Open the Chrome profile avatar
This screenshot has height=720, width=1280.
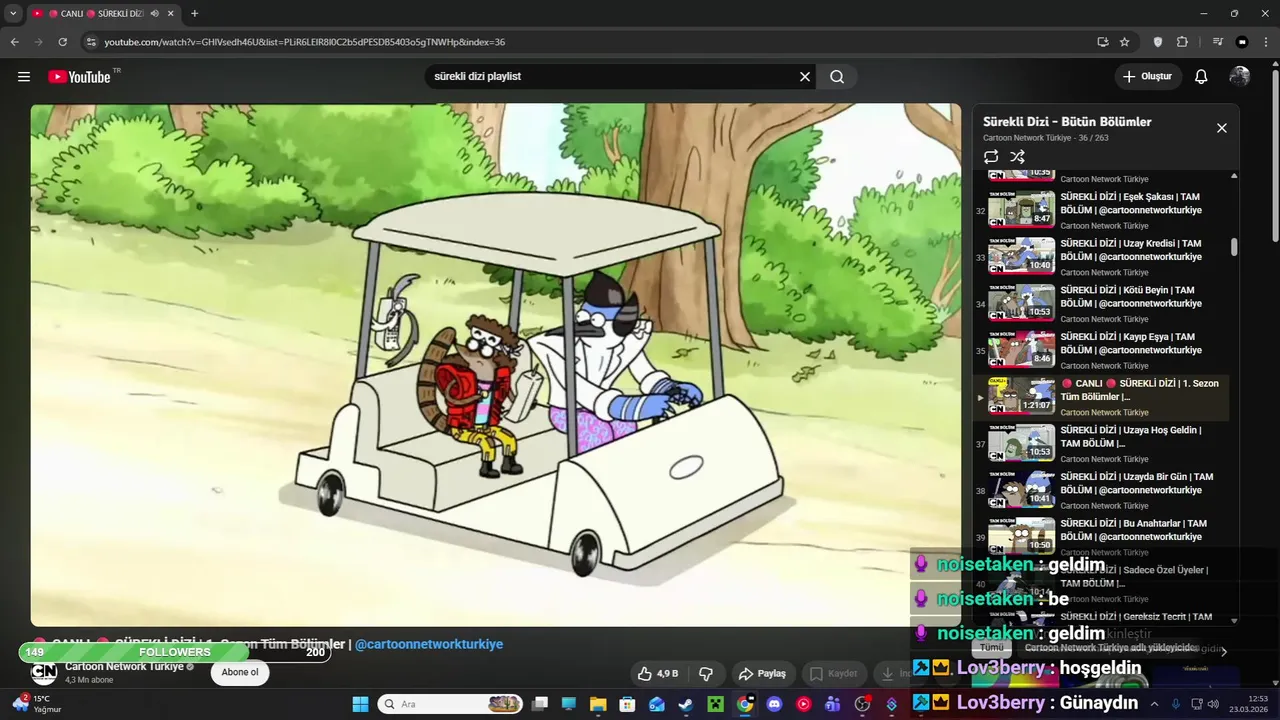(x=1242, y=42)
